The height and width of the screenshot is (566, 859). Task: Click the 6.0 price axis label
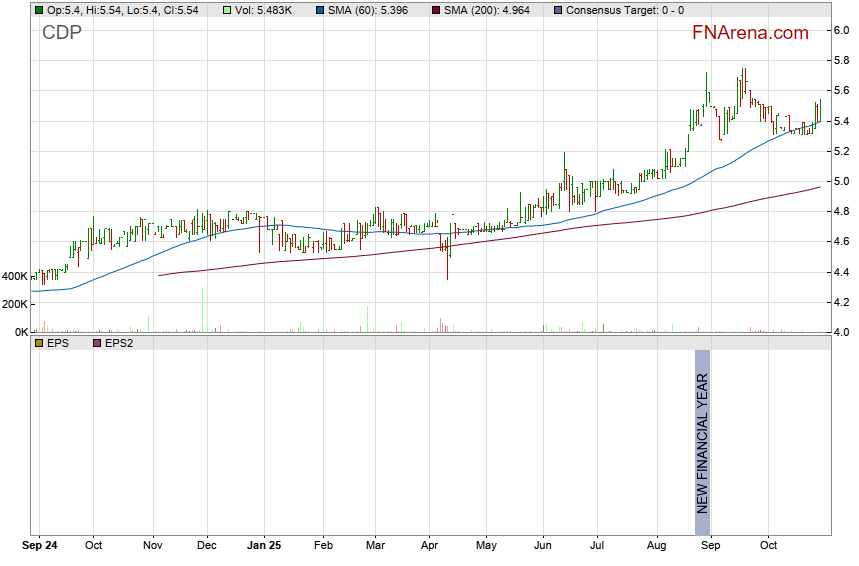tap(842, 30)
